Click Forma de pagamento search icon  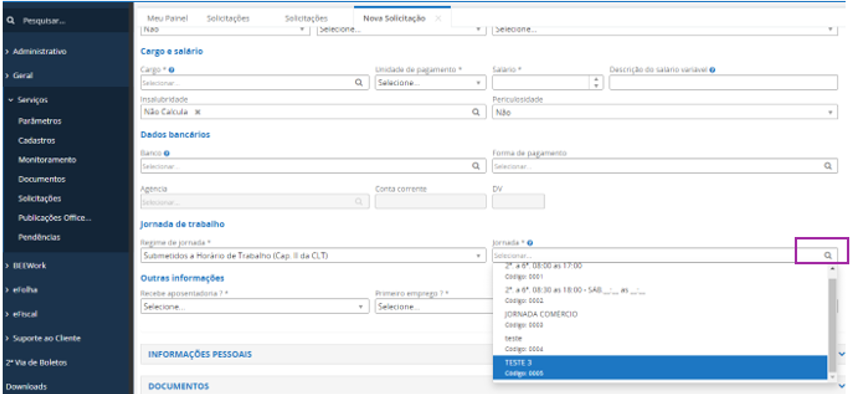point(827,167)
